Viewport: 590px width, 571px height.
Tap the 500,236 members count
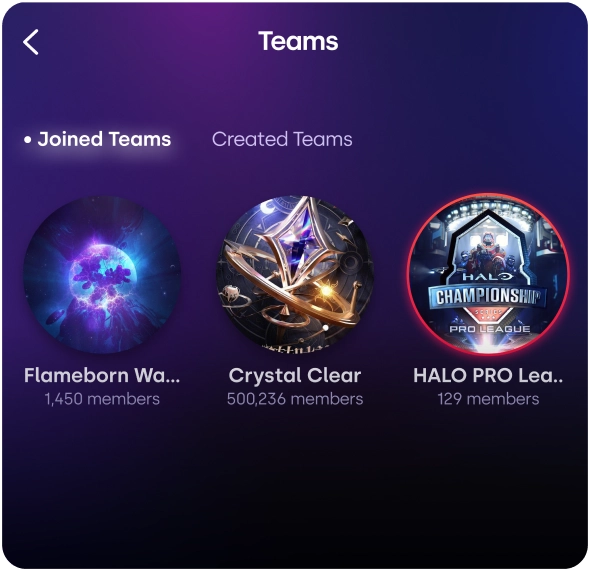pos(295,399)
